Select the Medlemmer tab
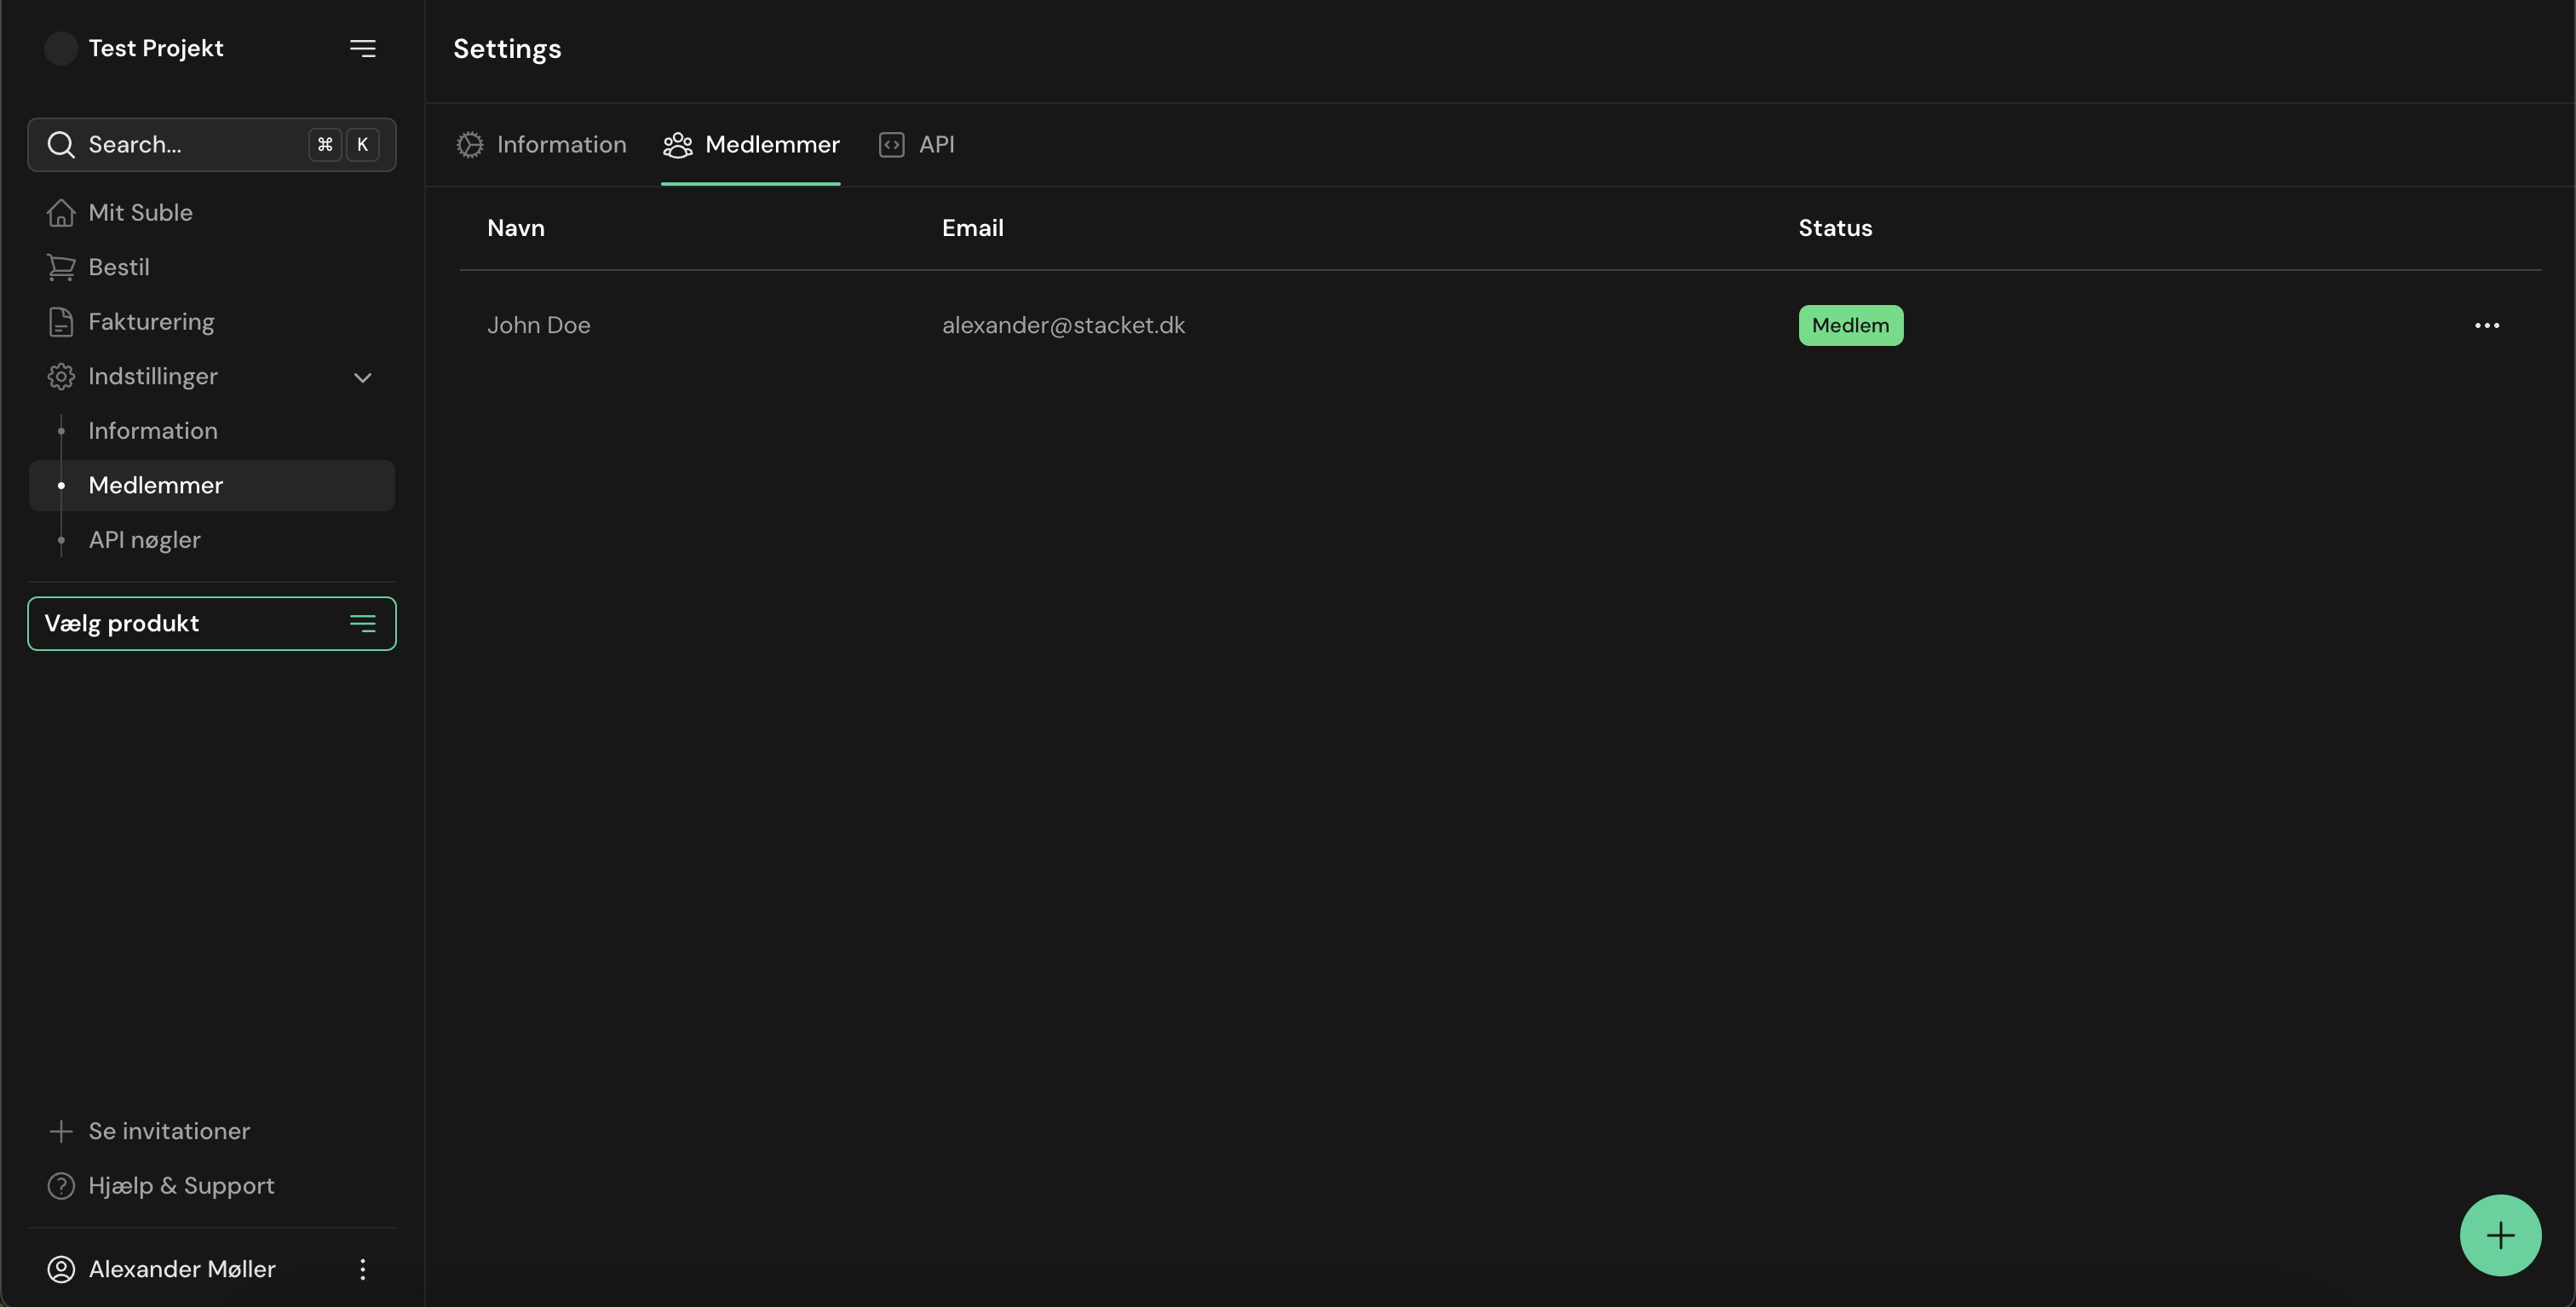 (x=751, y=145)
